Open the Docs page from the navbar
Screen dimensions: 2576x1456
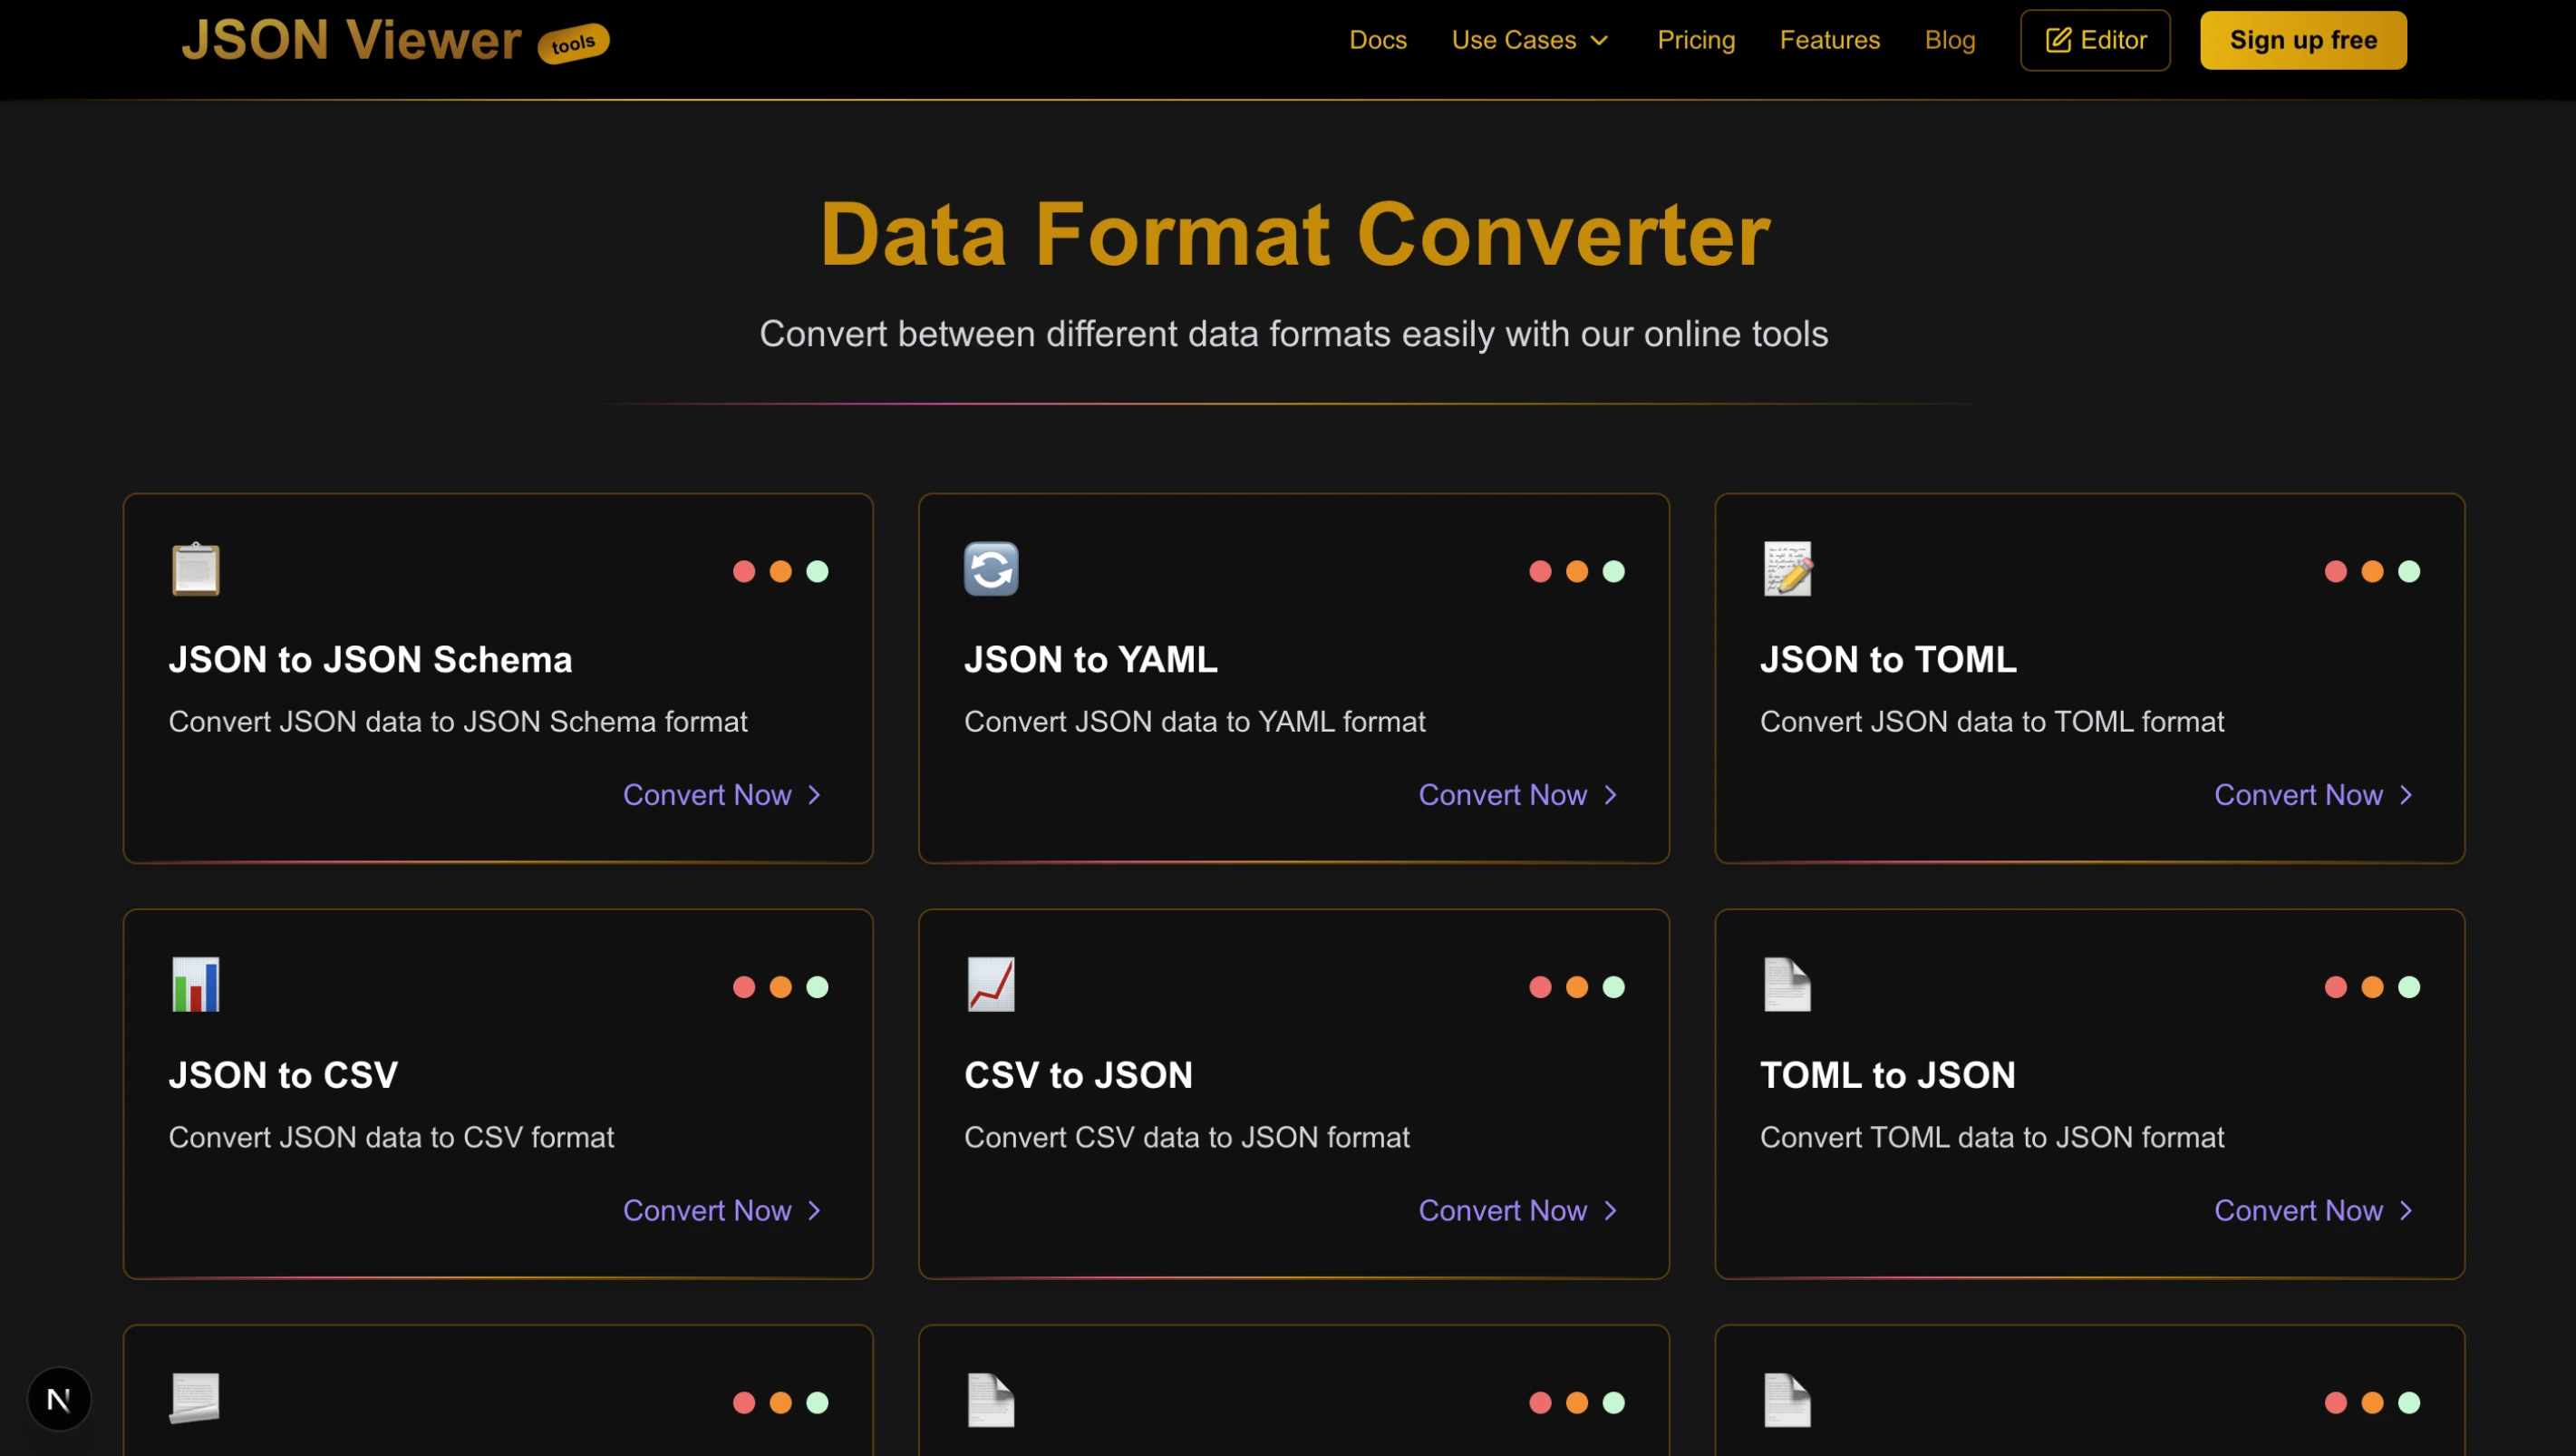pyautogui.click(x=1378, y=40)
